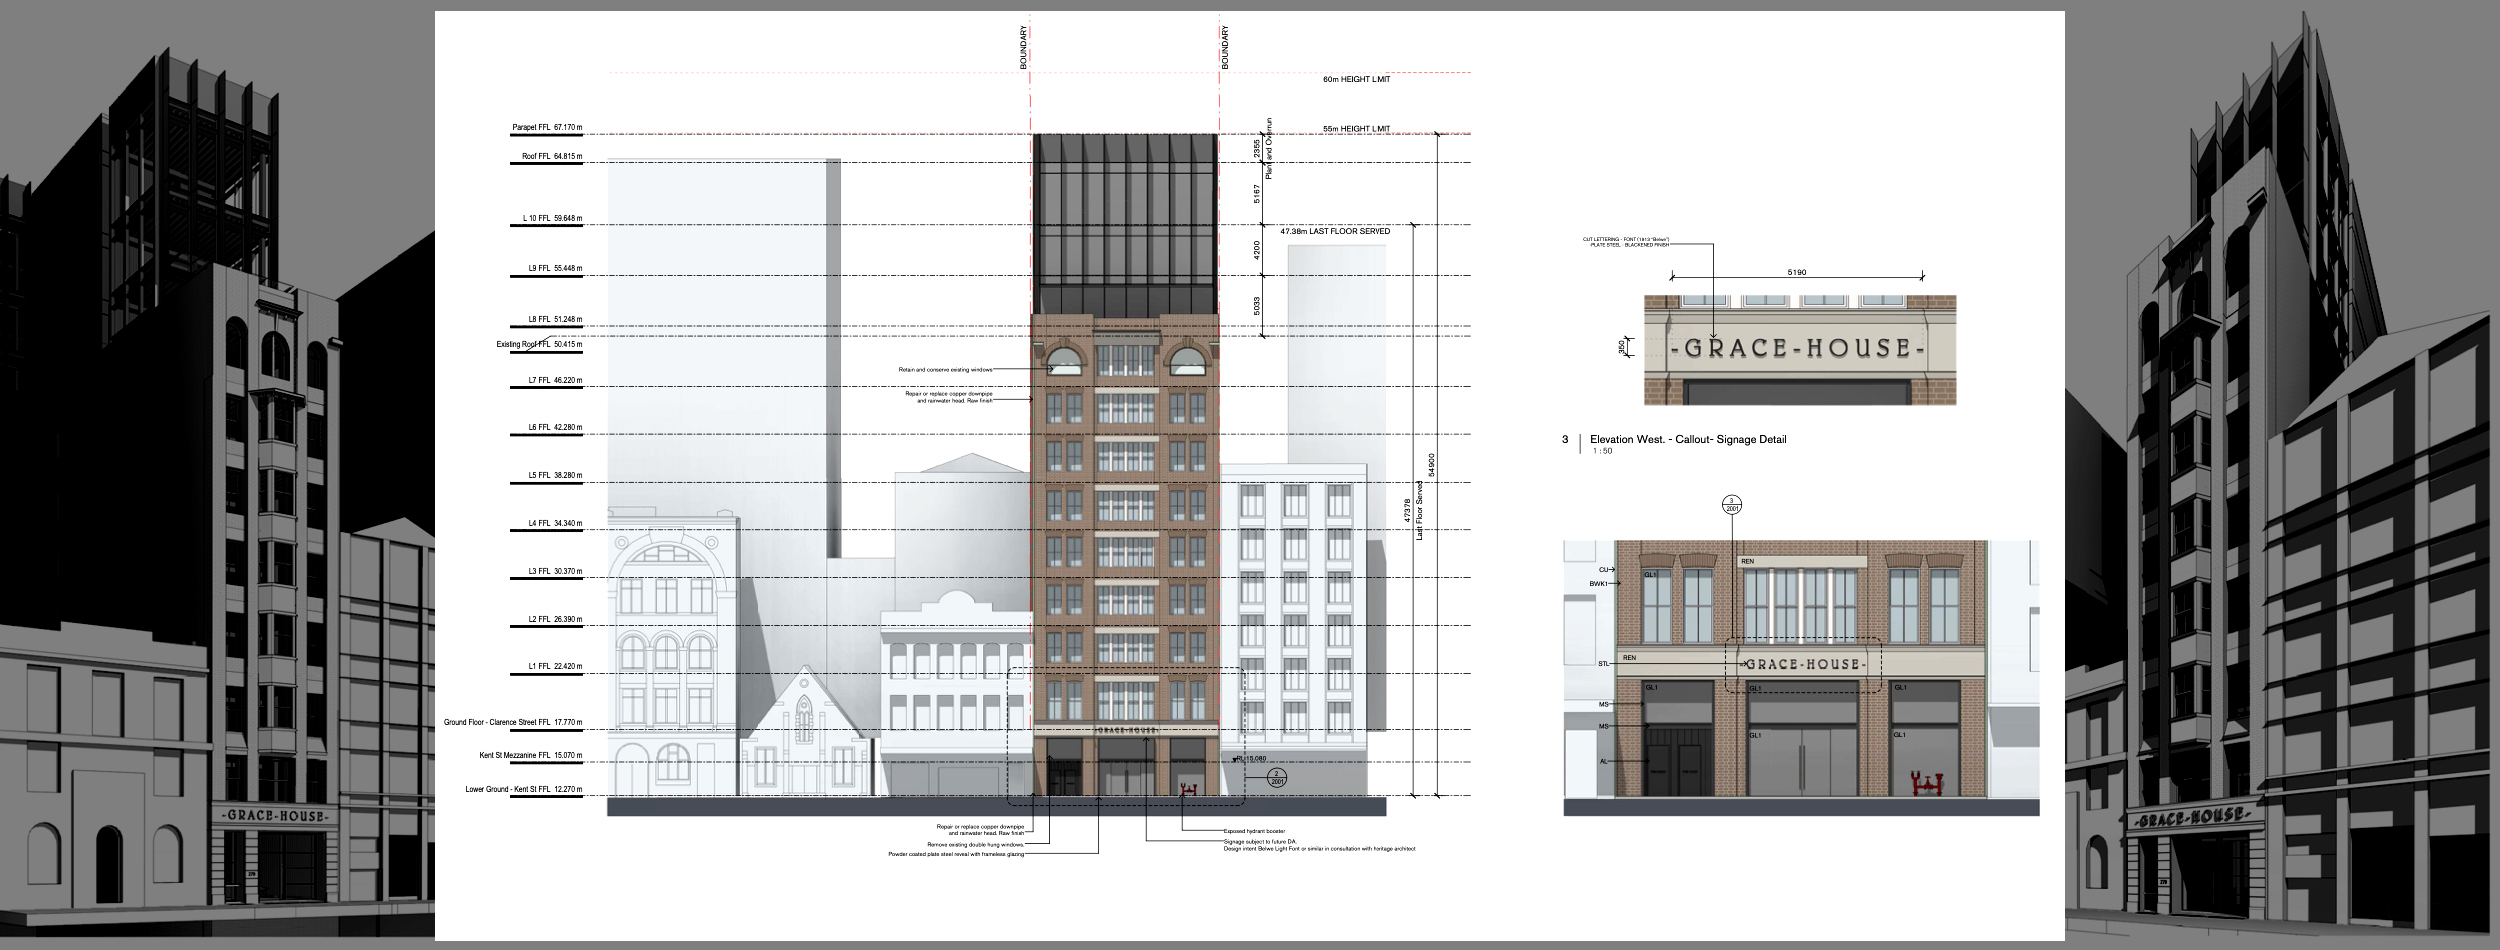This screenshot has width=2500, height=950.
Task: Click the 'RL 15.080' level marker
Action: click(1251, 759)
